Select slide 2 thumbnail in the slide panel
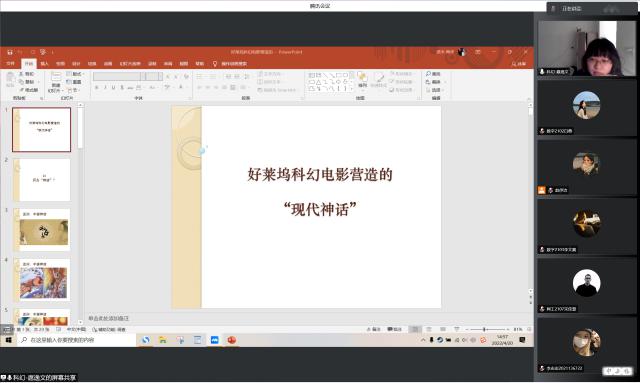The width and height of the screenshot is (640, 383). [42, 180]
